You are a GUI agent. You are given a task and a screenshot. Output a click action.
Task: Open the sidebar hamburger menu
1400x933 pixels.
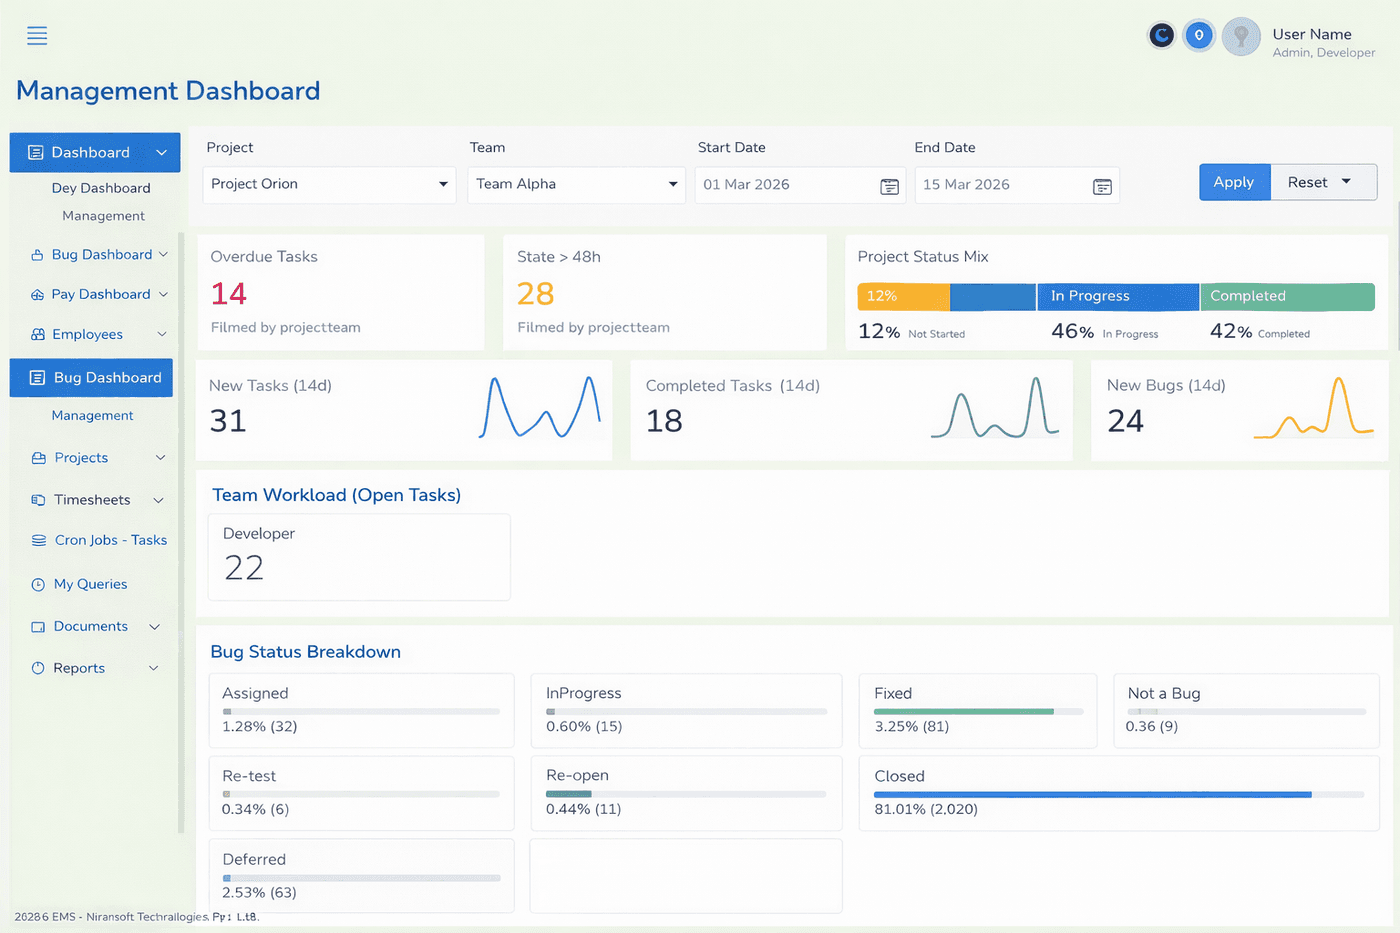click(37, 36)
